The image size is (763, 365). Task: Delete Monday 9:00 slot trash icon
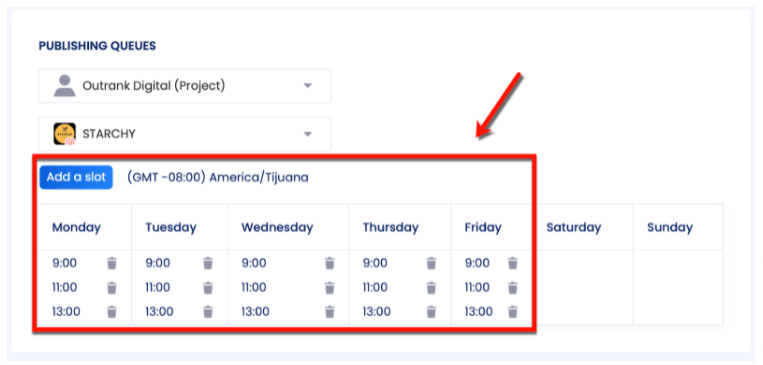pyautogui.click(x=112, y=263)
